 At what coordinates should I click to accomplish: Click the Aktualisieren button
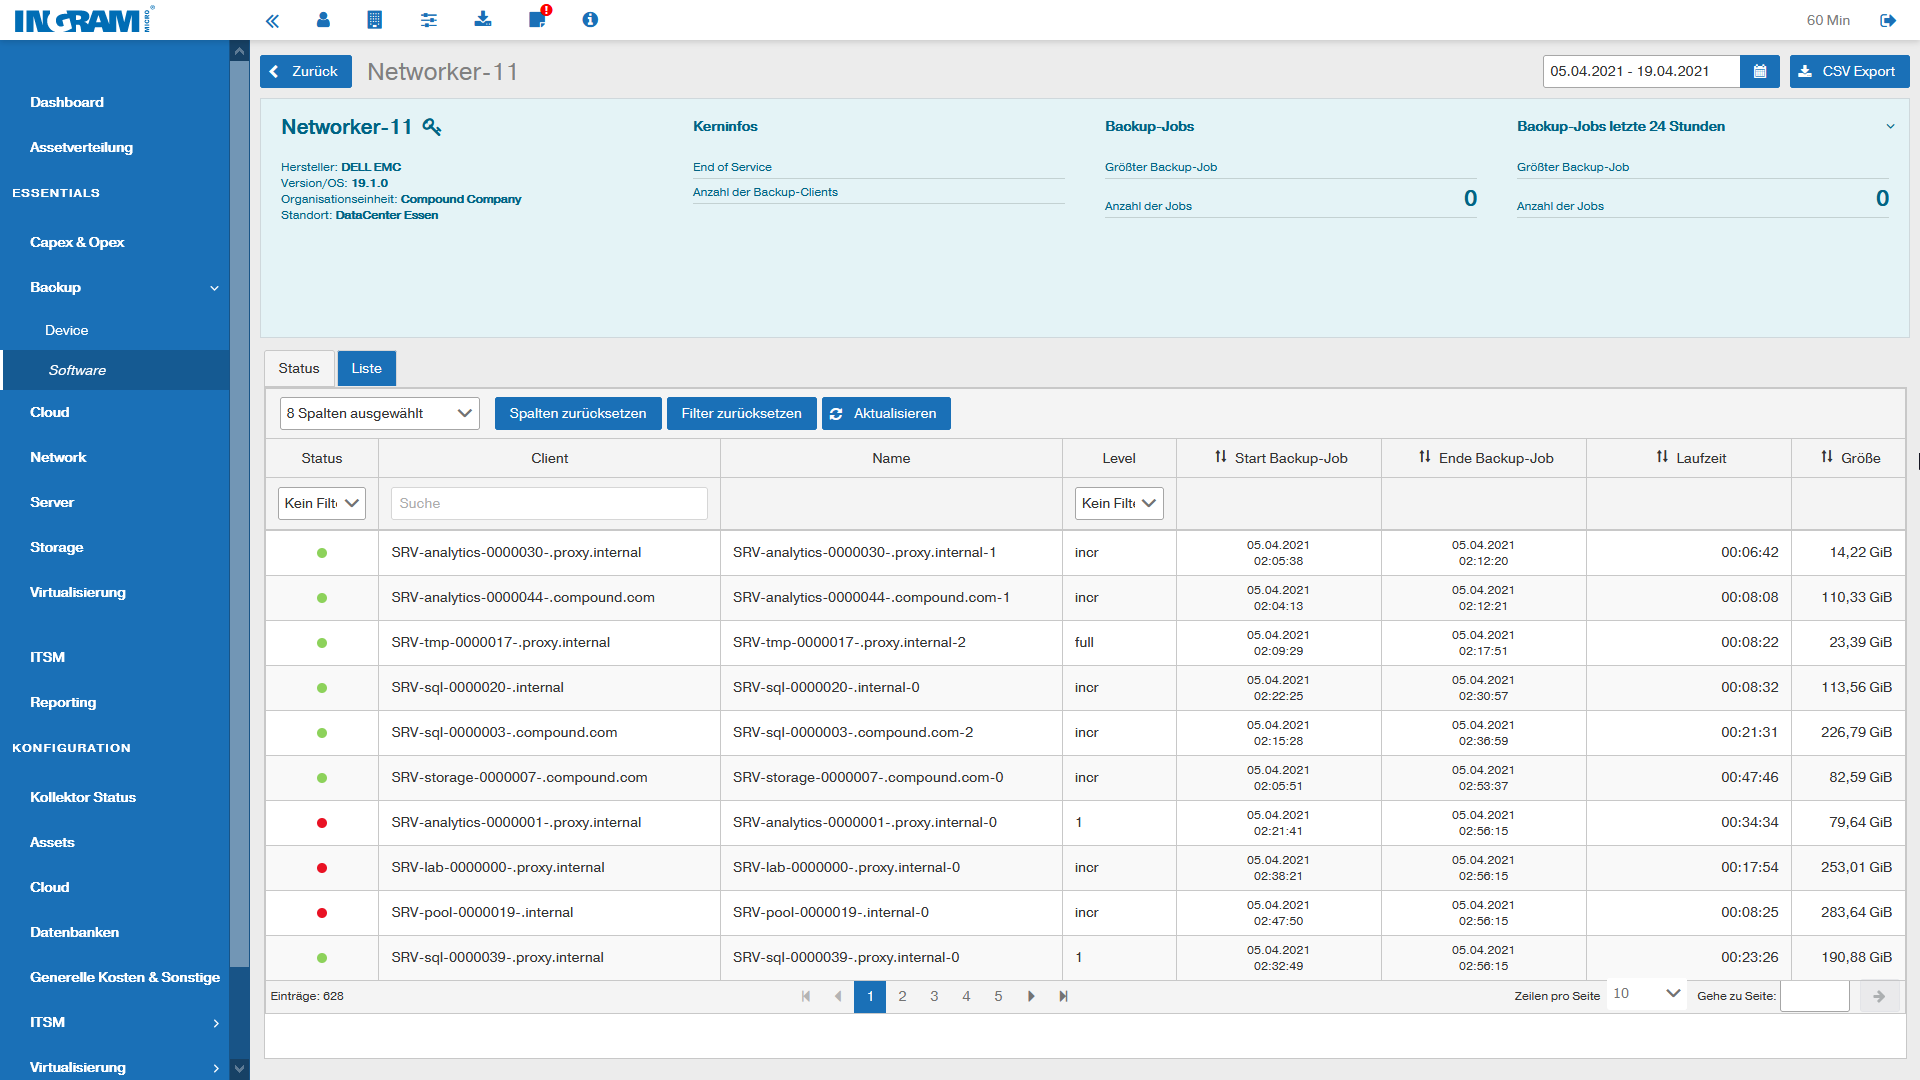(x=886, y=414)
